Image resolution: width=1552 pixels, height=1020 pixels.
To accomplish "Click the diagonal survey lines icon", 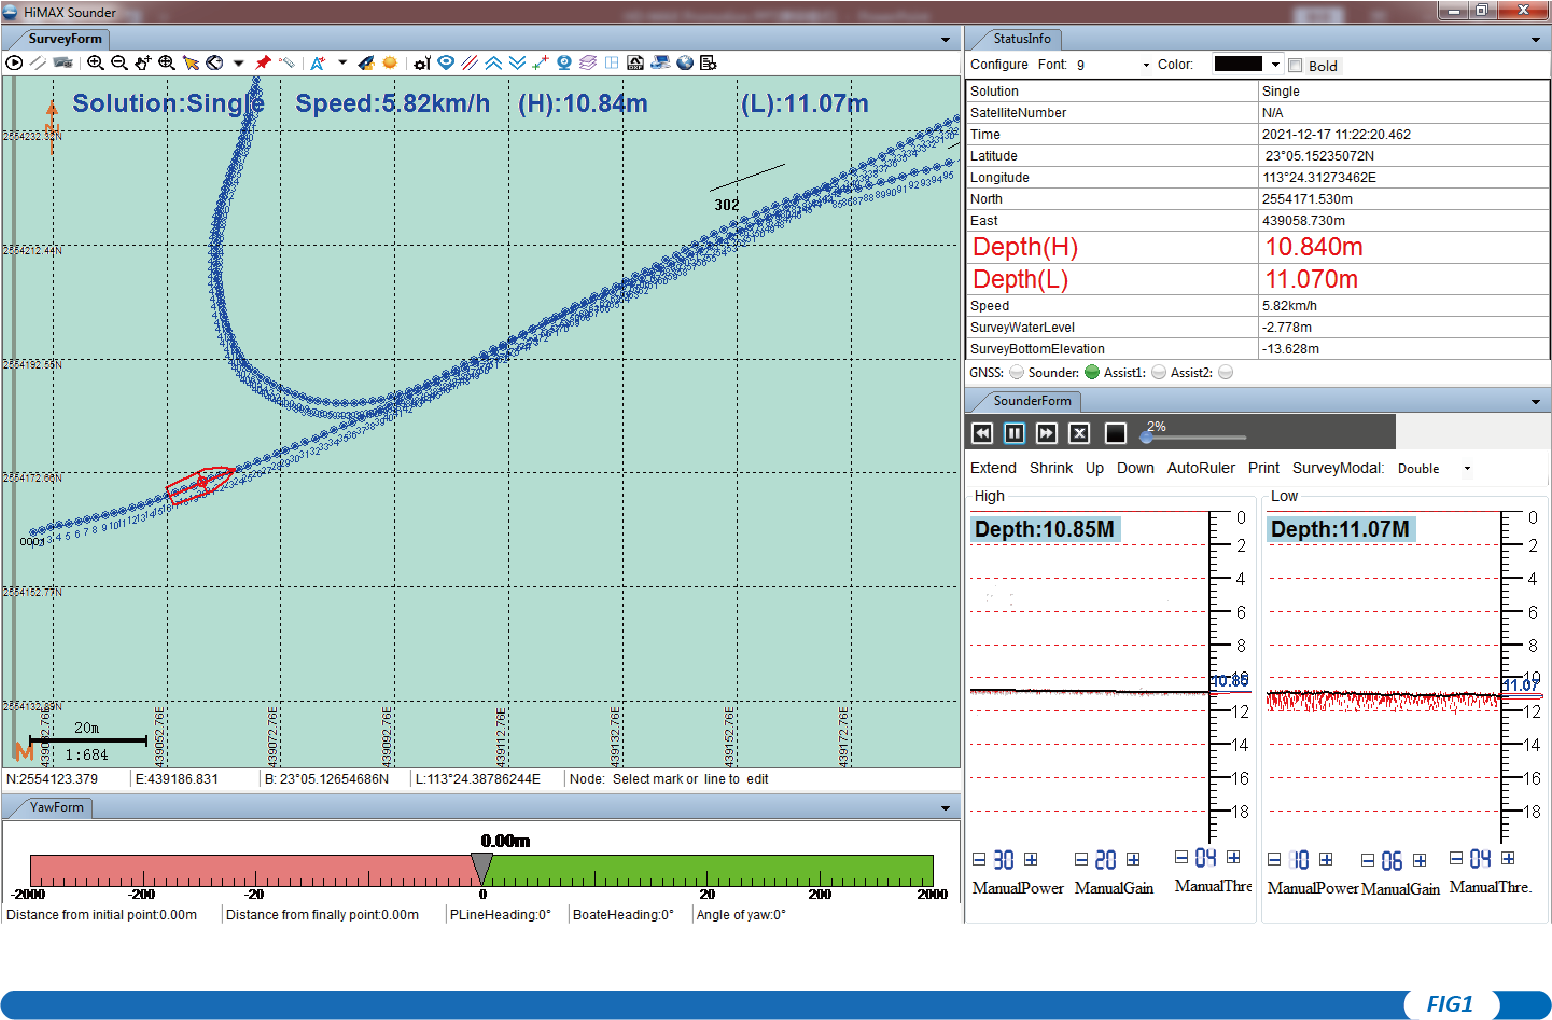I will [469, 62].
